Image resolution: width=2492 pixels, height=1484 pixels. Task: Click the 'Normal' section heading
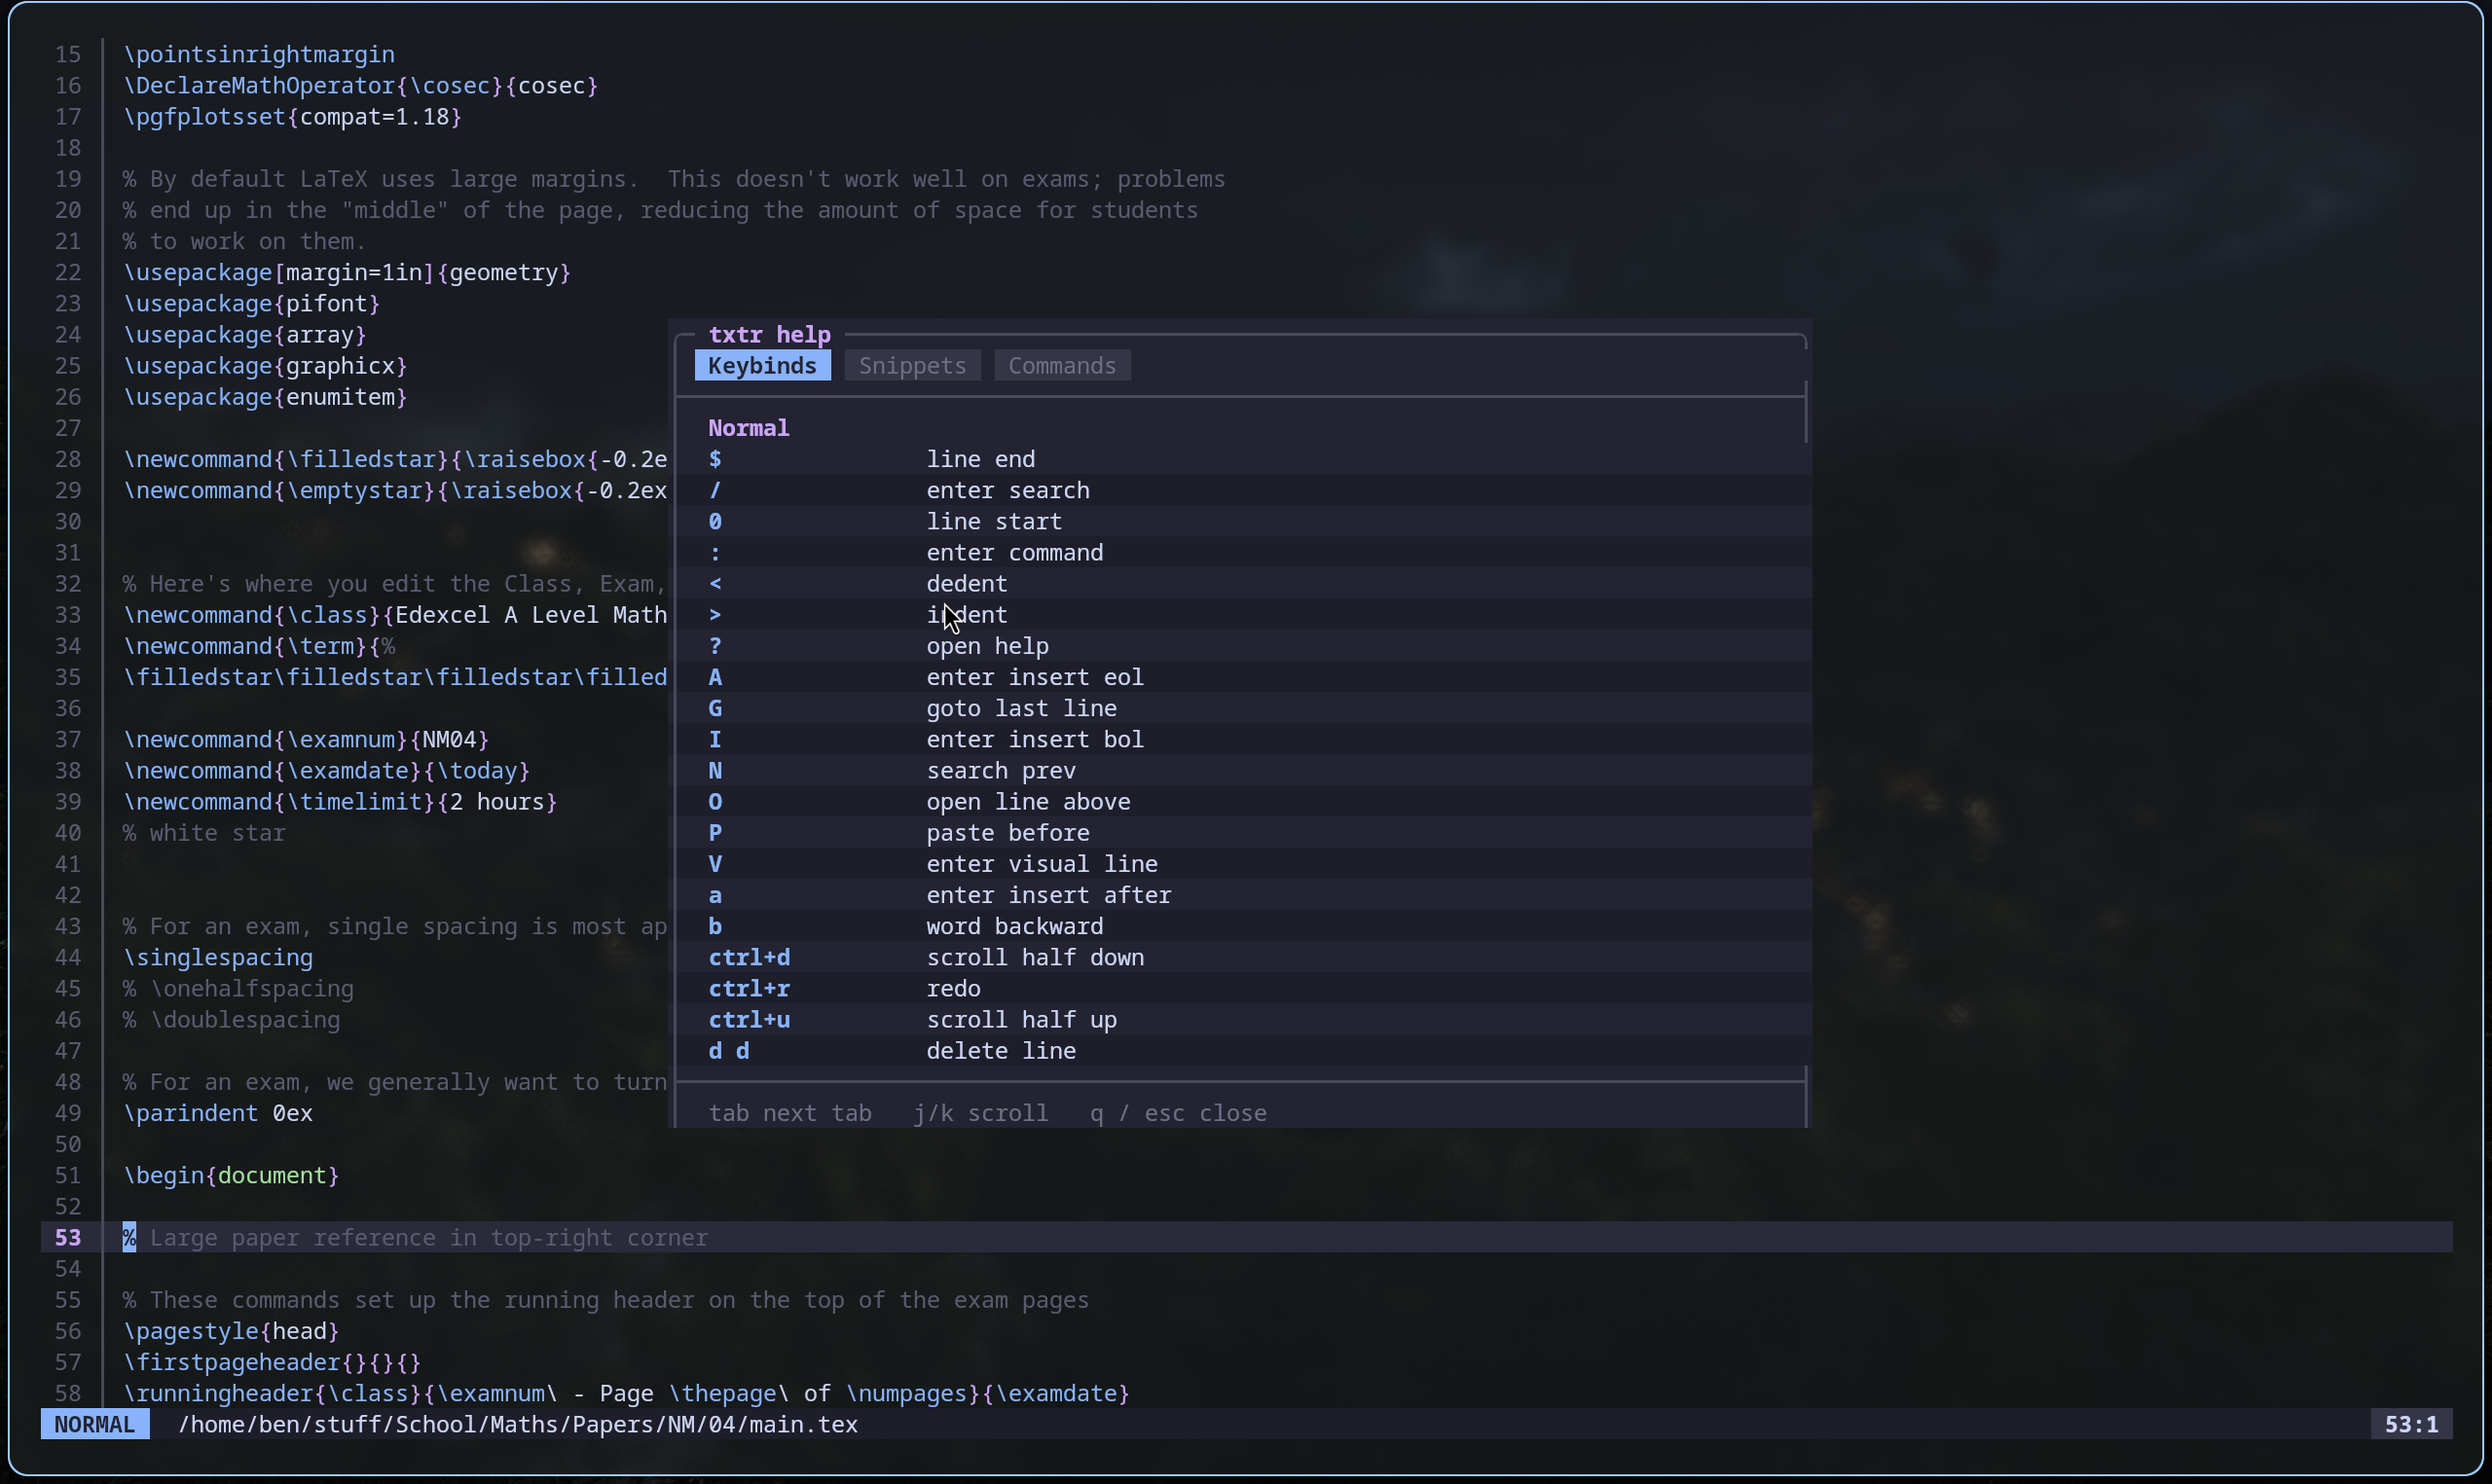tap(748, 428)
